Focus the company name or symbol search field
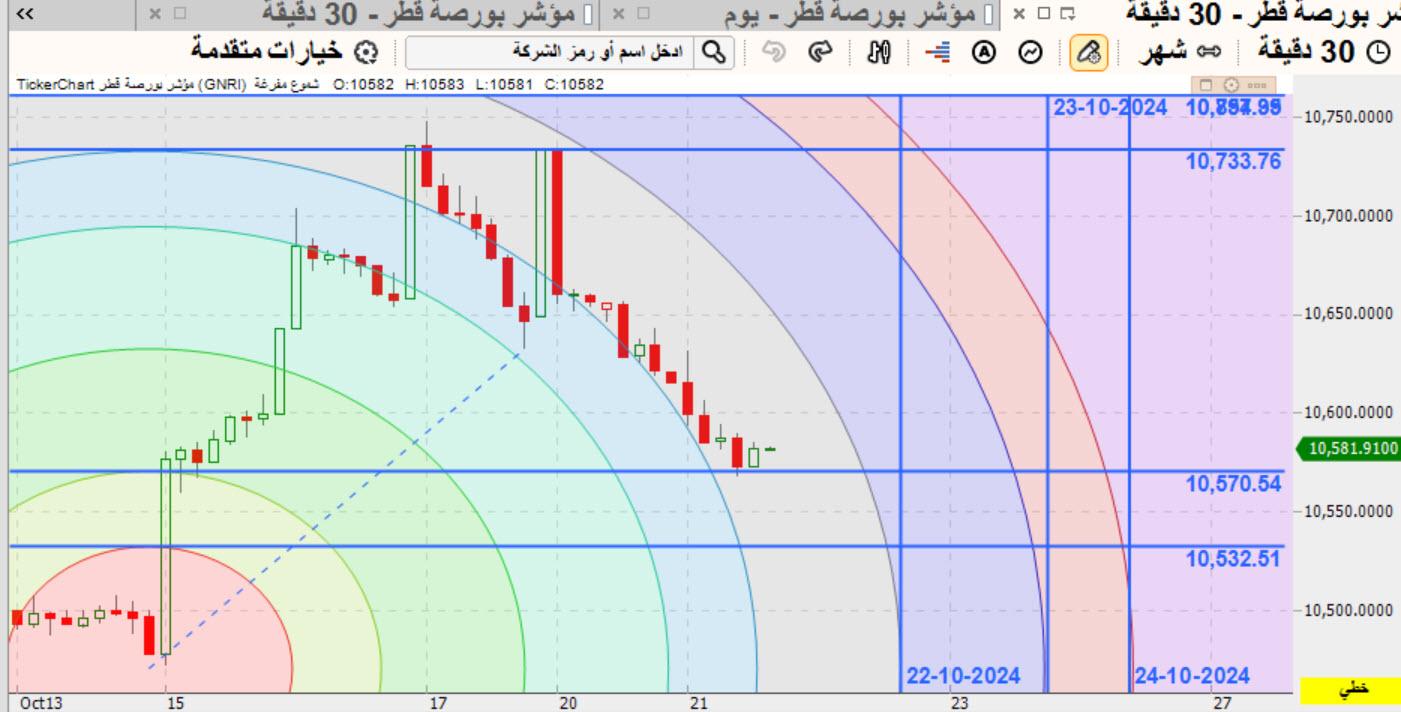Viewport: 1401px width, 712px height. click(551, 53)
